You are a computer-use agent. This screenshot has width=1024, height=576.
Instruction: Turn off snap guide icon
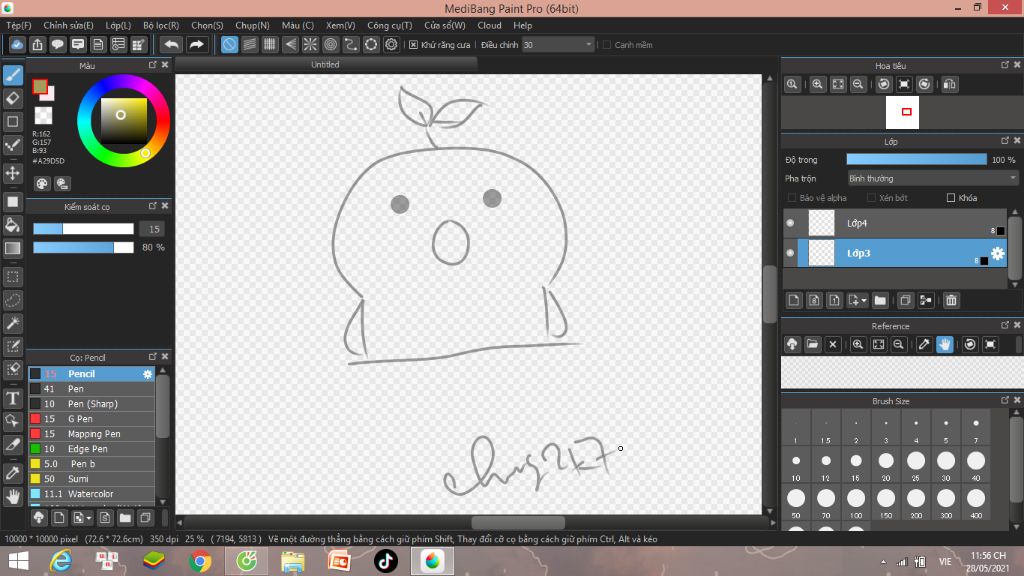pyautogui.click(x=229, y=44)
